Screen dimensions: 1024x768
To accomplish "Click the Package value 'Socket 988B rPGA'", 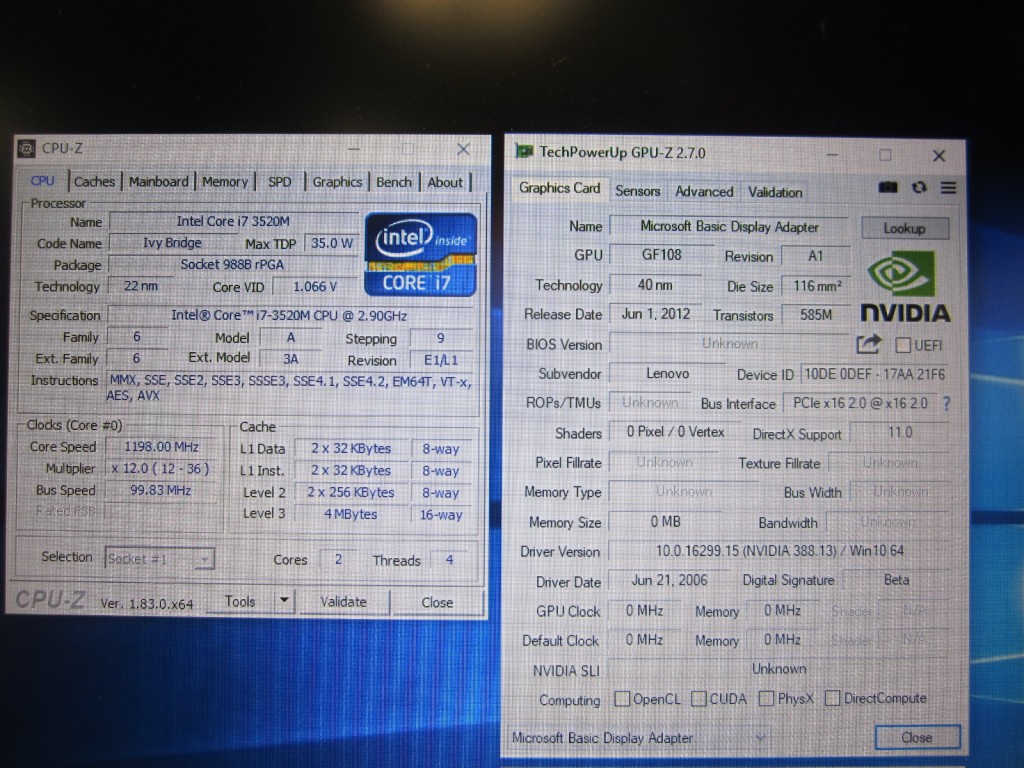I will pos(232,264).
